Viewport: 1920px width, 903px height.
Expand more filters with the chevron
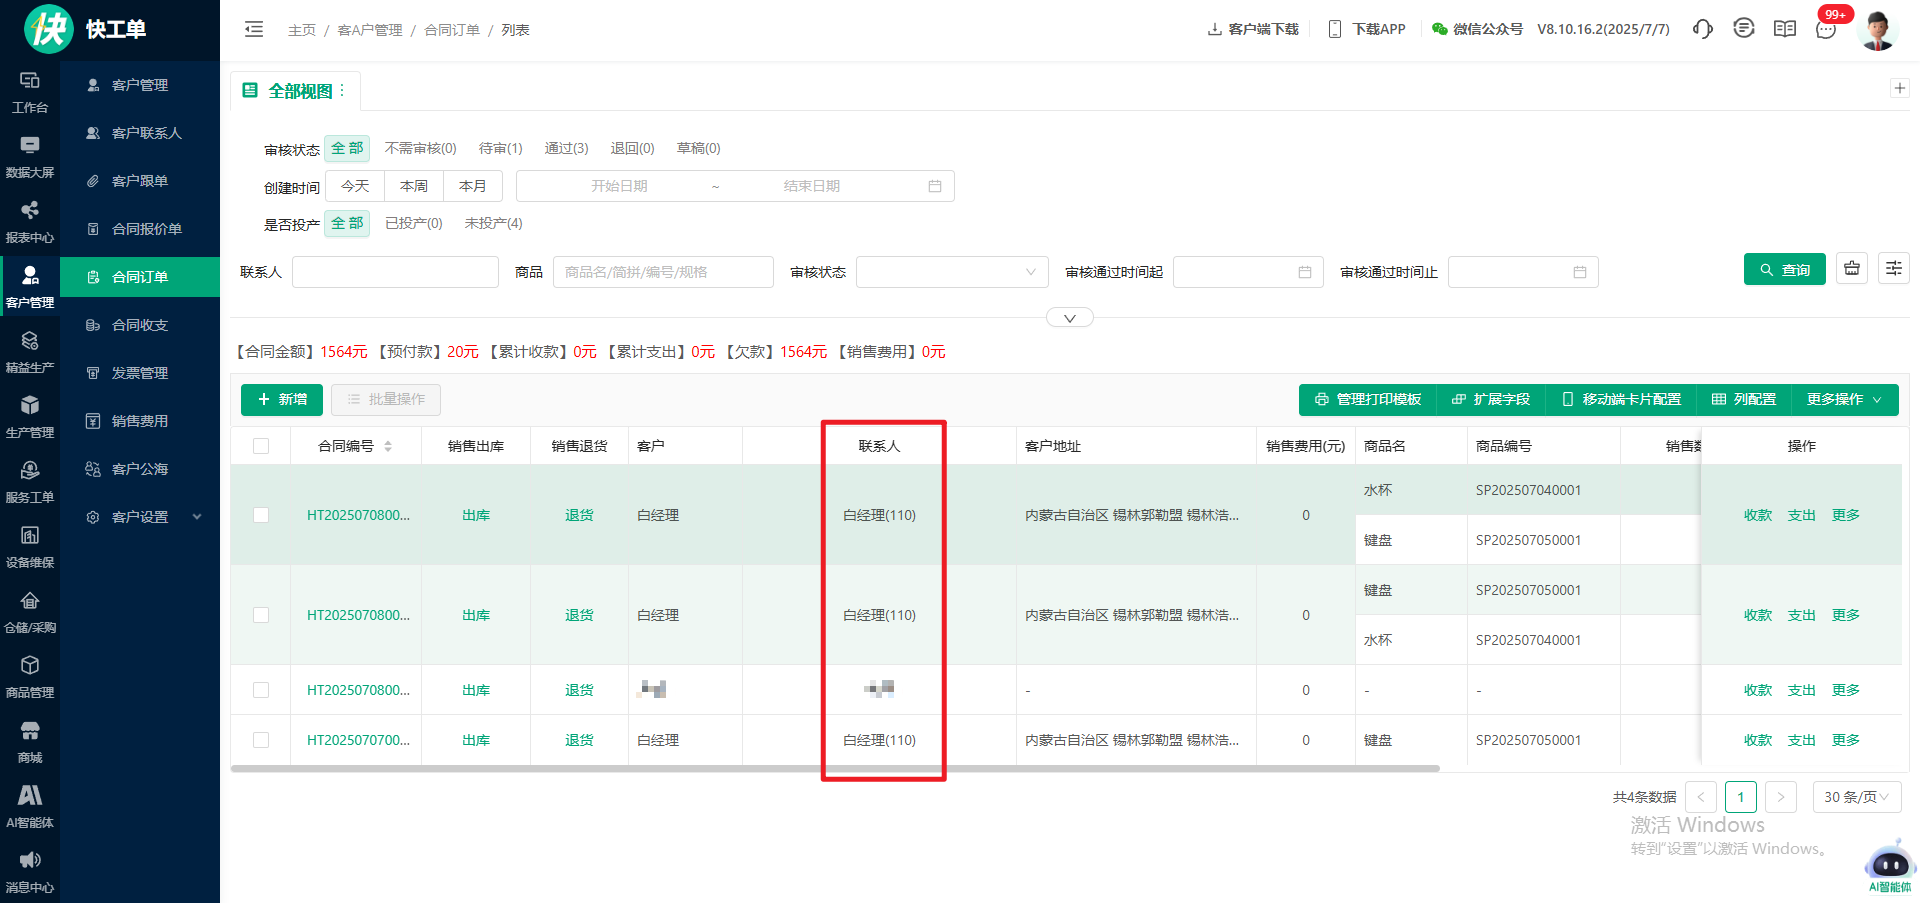point(1069,318)
